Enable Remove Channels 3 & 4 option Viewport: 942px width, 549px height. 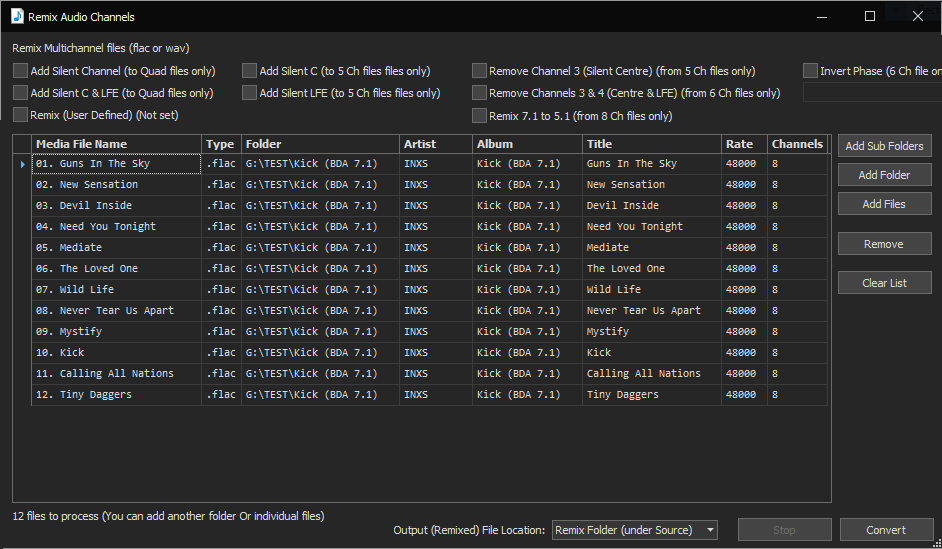pyautogui.click(x=480, y=93)
